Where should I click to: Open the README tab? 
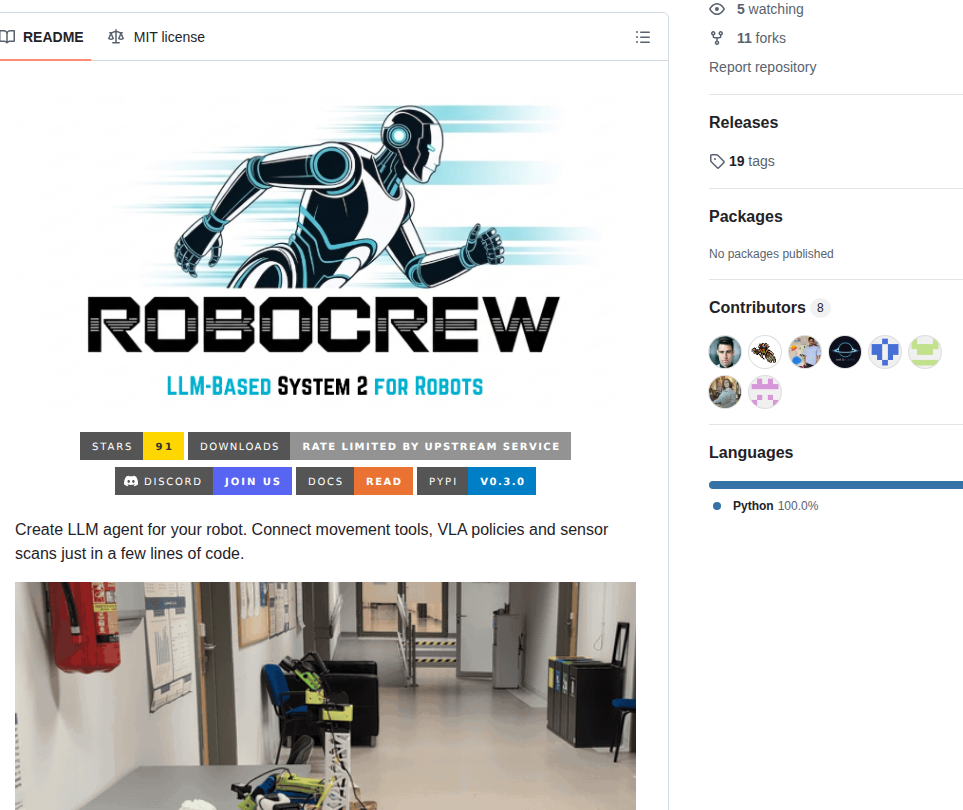(42, 37)
